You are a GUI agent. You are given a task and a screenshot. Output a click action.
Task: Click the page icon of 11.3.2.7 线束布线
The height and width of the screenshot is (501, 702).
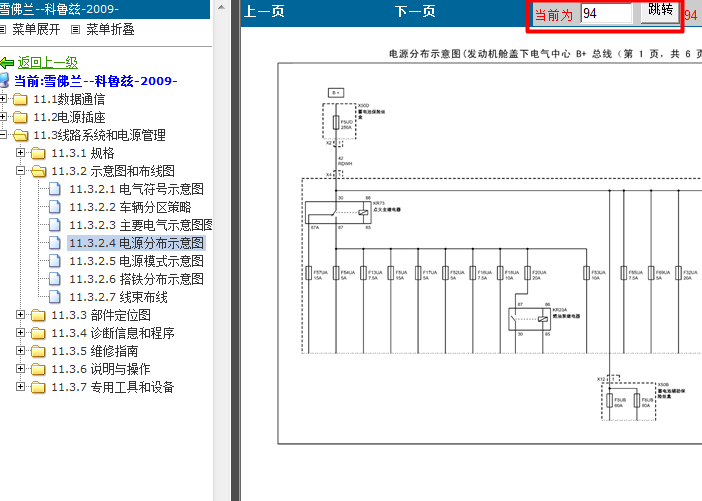pos(55,296)
